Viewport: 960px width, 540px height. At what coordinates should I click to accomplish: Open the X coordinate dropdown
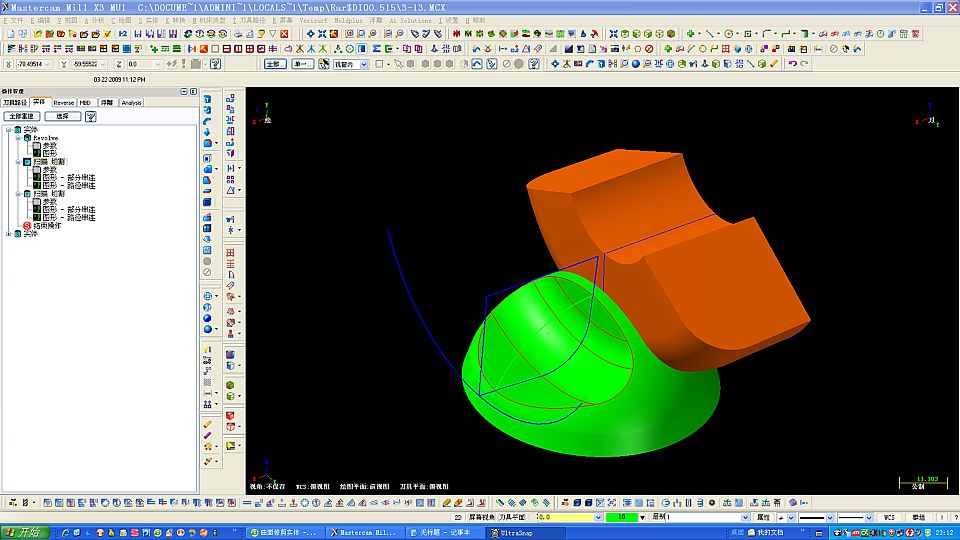coord(48,64)
